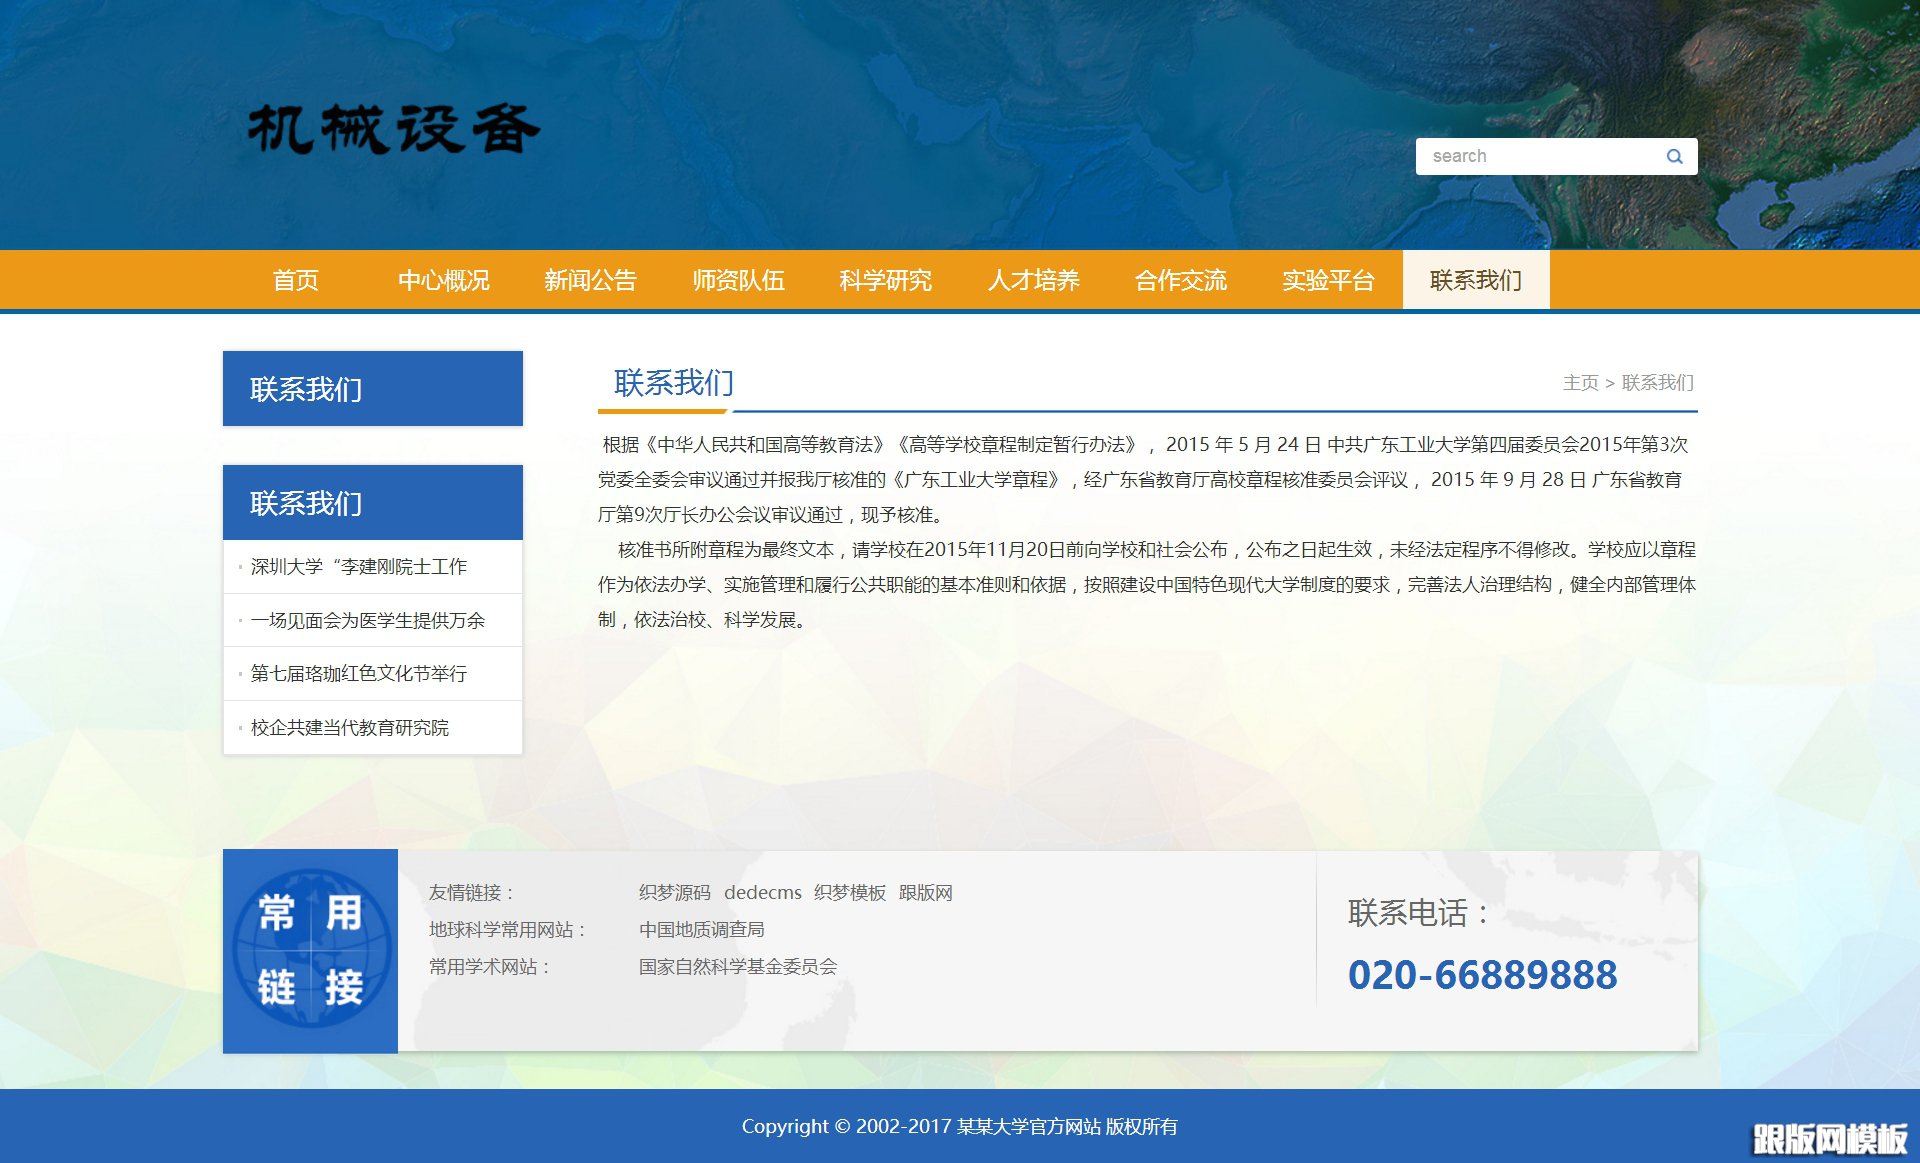Open the 国家自然科学基金委员会 link
The width and height of the screenshot is (1920, 1163).
click(737, 966)
